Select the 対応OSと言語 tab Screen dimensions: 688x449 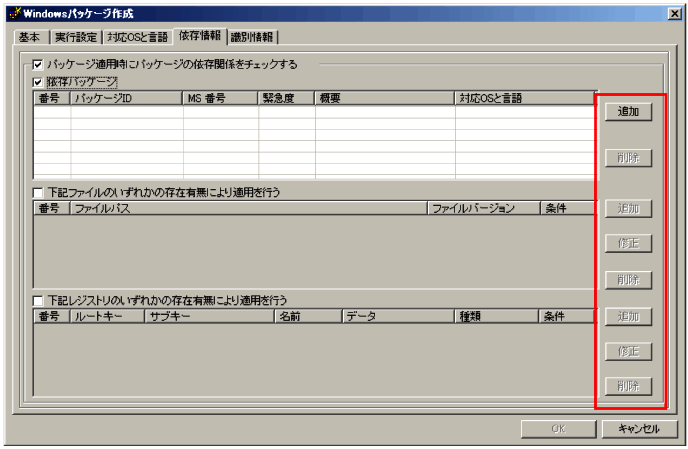click(138, 37)
